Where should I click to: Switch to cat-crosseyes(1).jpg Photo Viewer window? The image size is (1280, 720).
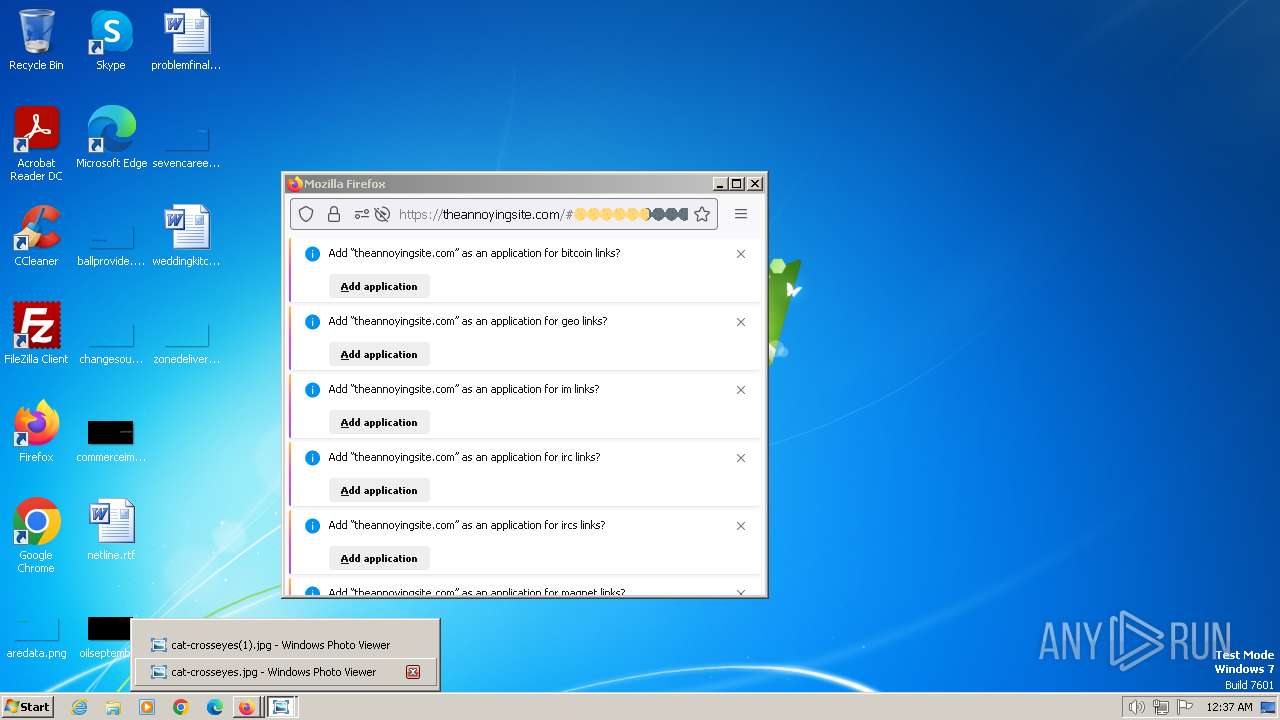click(x=285, y=645)
